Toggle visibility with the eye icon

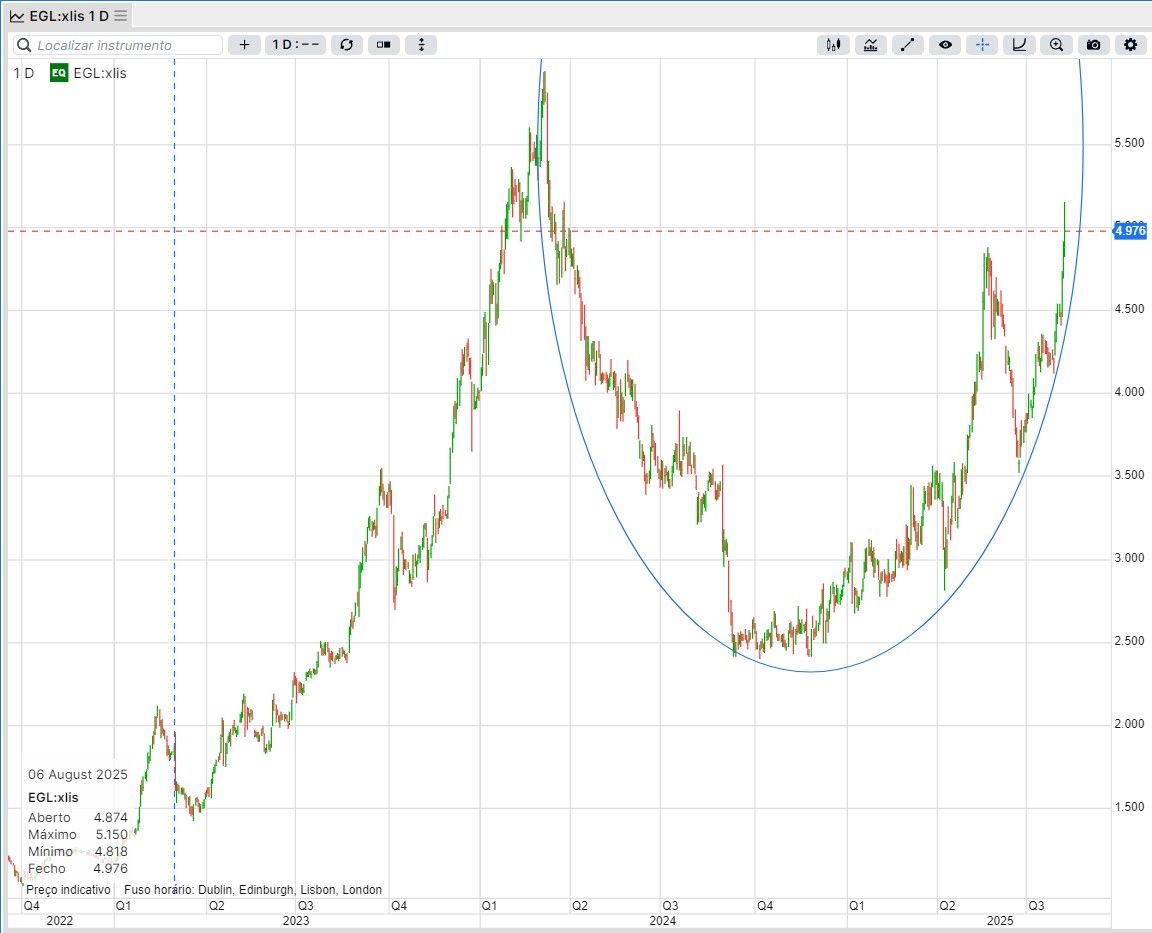tap(945, 45)
